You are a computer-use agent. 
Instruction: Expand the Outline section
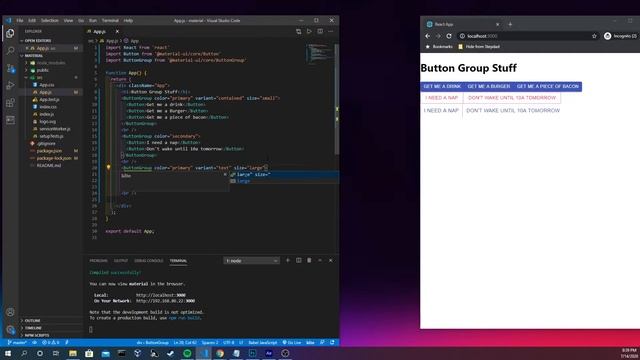click(32, 320)
